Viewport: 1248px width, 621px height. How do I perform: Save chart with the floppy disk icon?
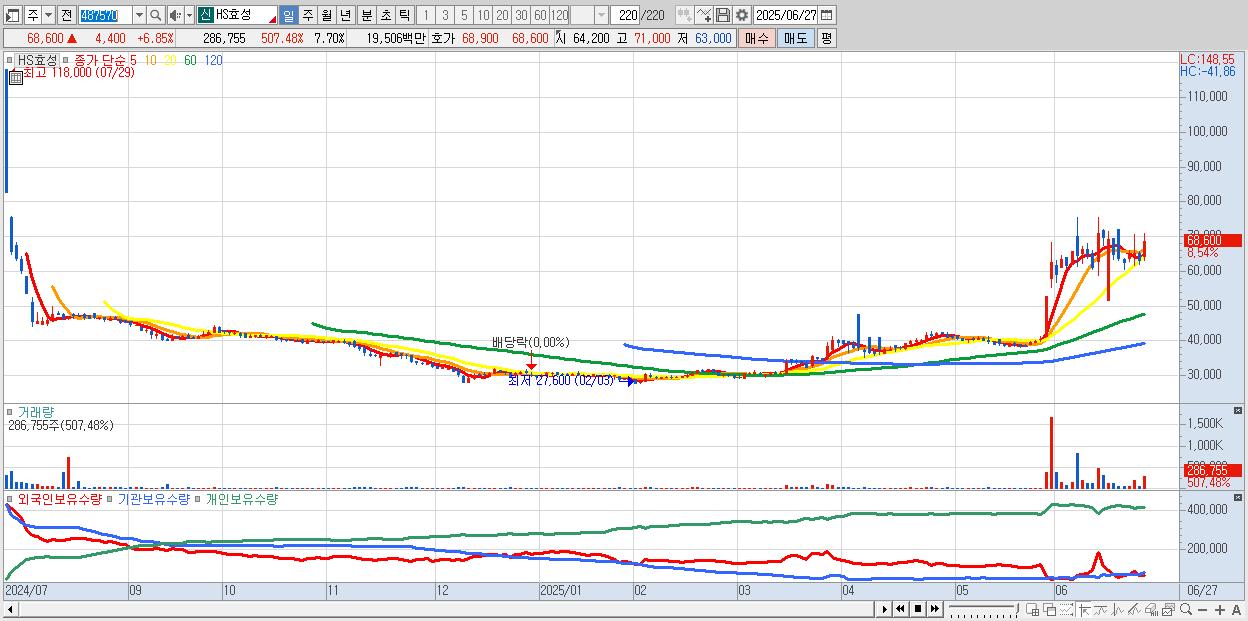(722, 15)
